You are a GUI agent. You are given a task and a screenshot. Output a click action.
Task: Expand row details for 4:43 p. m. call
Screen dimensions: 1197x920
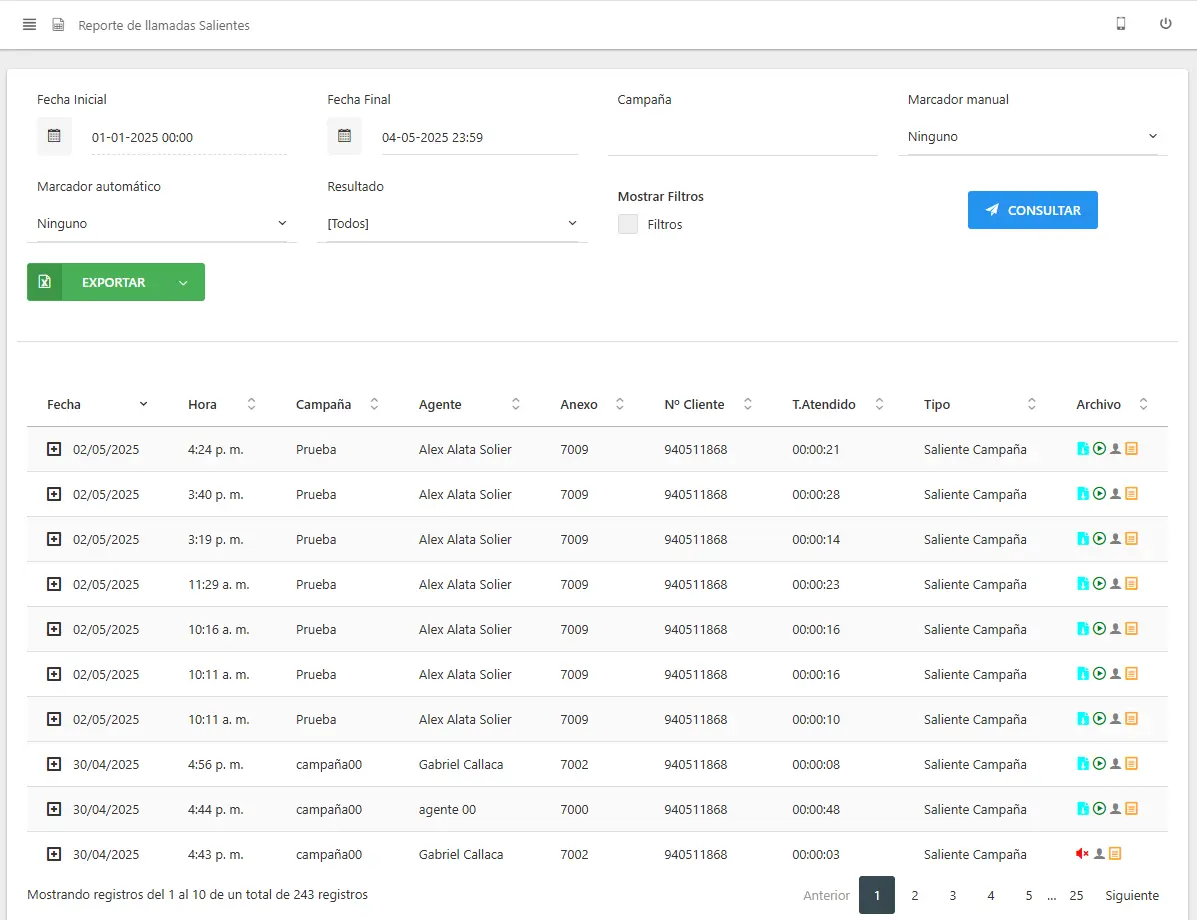click(54, 854)
